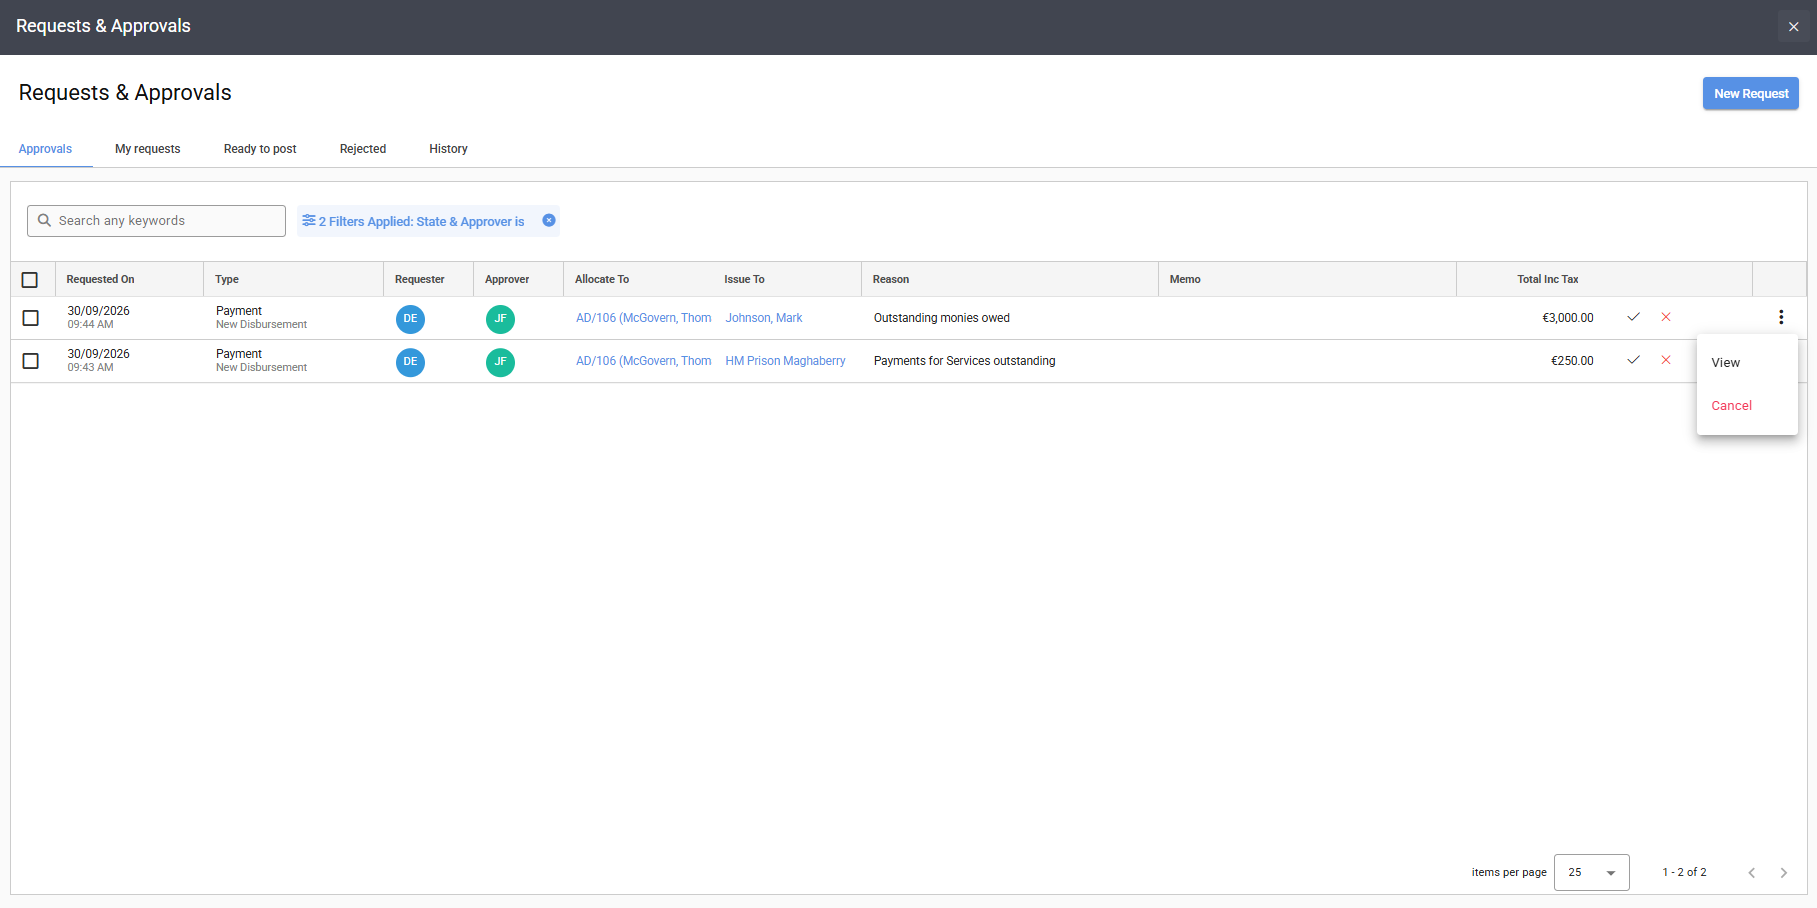Viewport: 1817px width, 908px height.
Task: Click 'Outstanding monies owed' reason text
Action: pyautogui.click(x=942, y=318)
